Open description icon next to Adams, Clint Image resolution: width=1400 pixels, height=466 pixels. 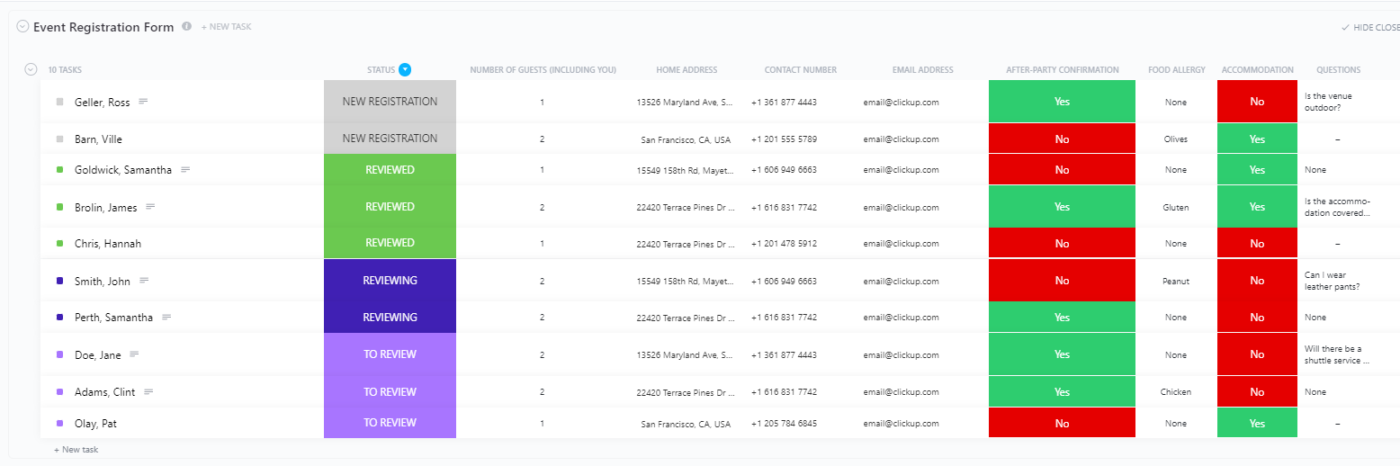pos(149,392)
